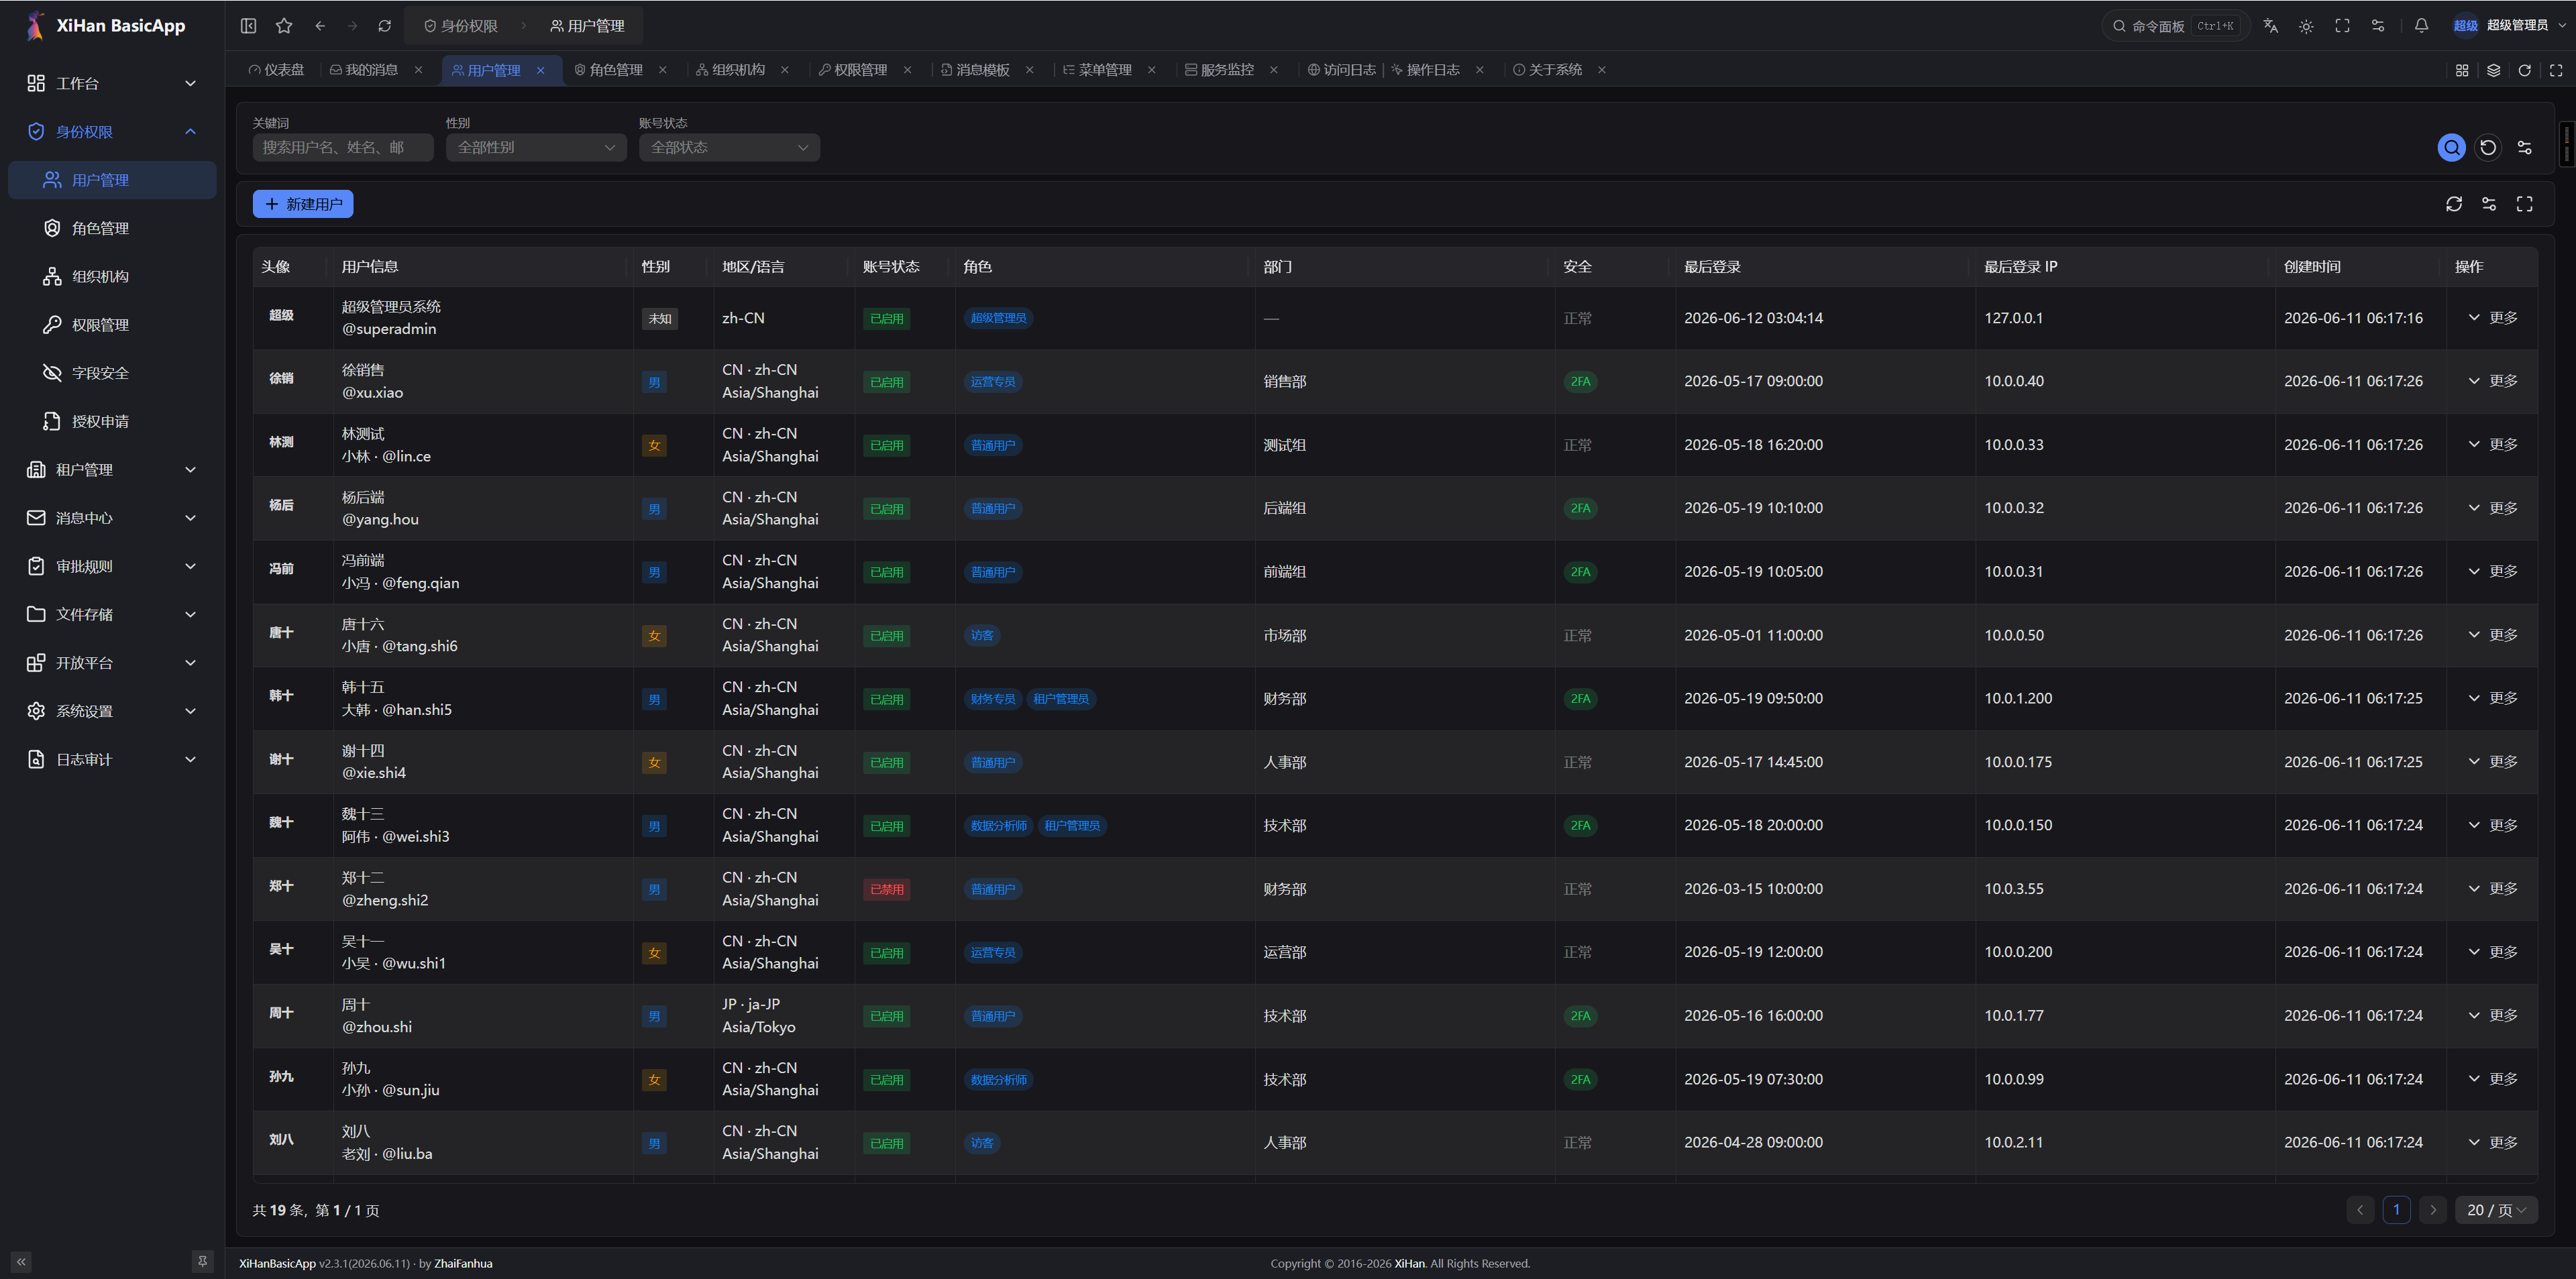Image resolution: width=2576 pixels, height=1279 pixels.
Task: Click the 新建用户 button
Action: (303, 204)
